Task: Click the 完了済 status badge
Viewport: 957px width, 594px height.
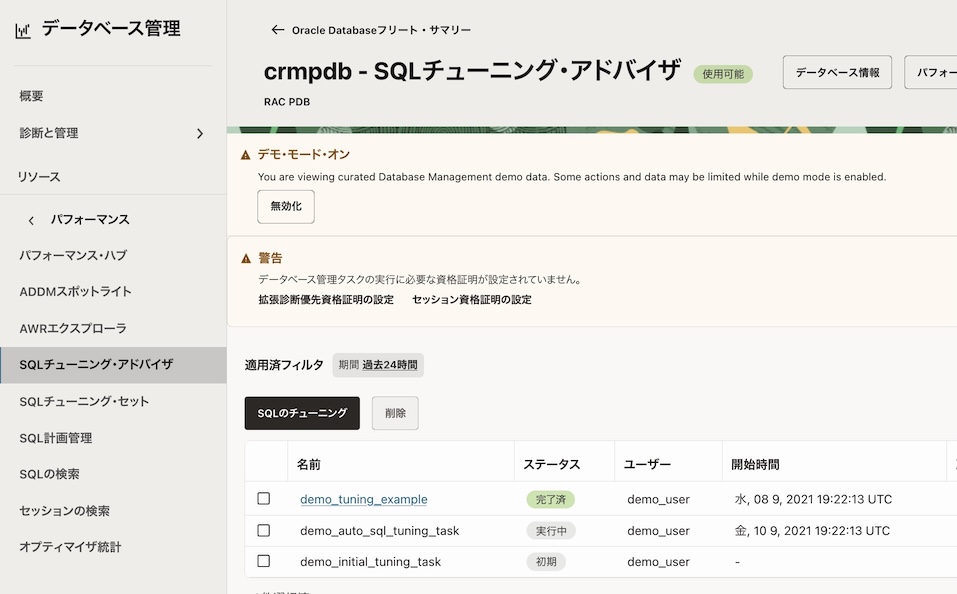Action: click(551, 499)
